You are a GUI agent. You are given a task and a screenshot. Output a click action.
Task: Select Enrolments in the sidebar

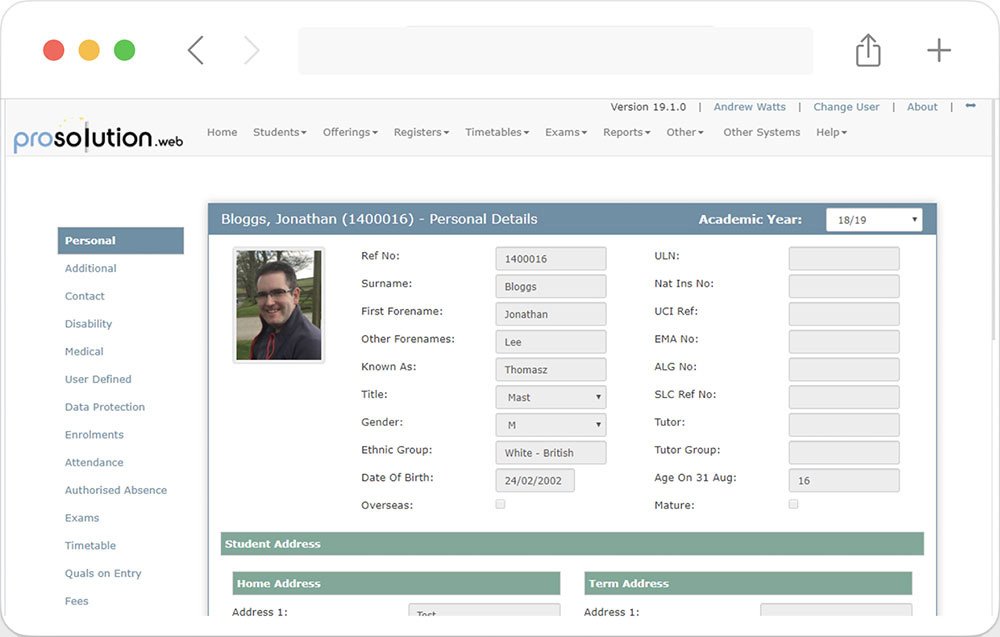click(94, 435)
